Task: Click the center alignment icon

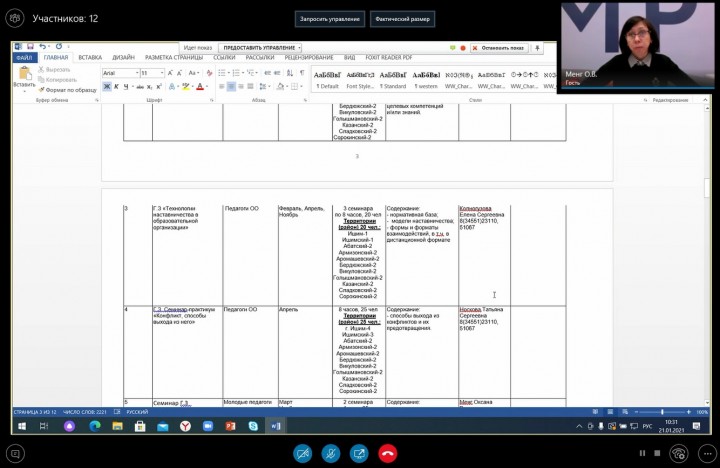Action: click(x=231, y=87)
